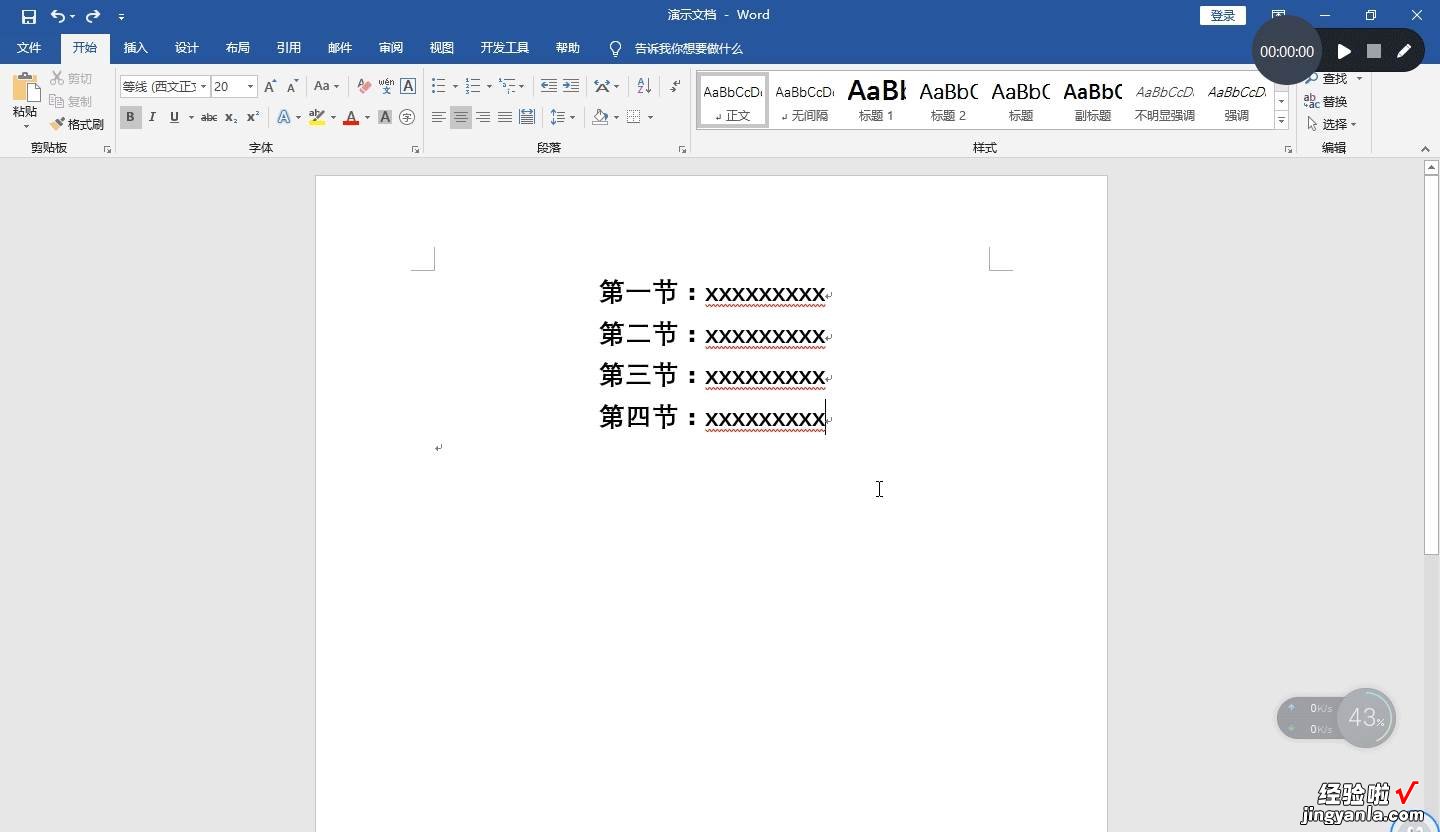Viewport: 1440px width, 832px height.
Task: Click 替换 (Replace) in editing group
Action: [x=1326, y=101]
